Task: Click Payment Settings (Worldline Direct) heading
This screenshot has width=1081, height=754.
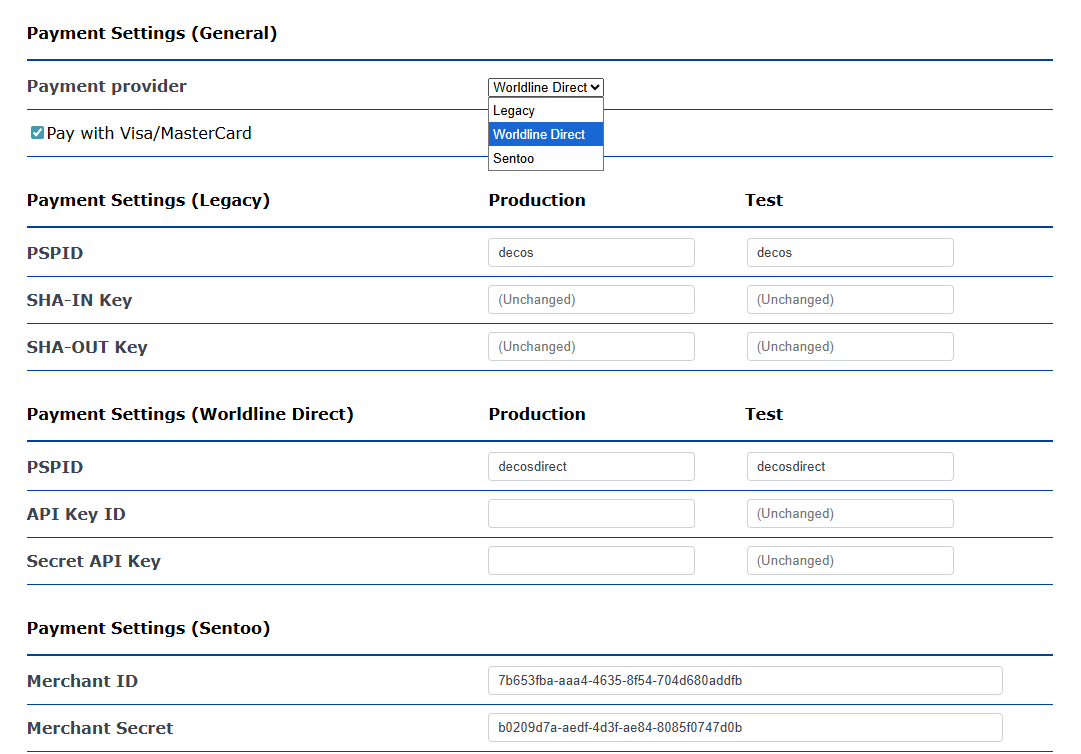Action: (x=190, y=414)
